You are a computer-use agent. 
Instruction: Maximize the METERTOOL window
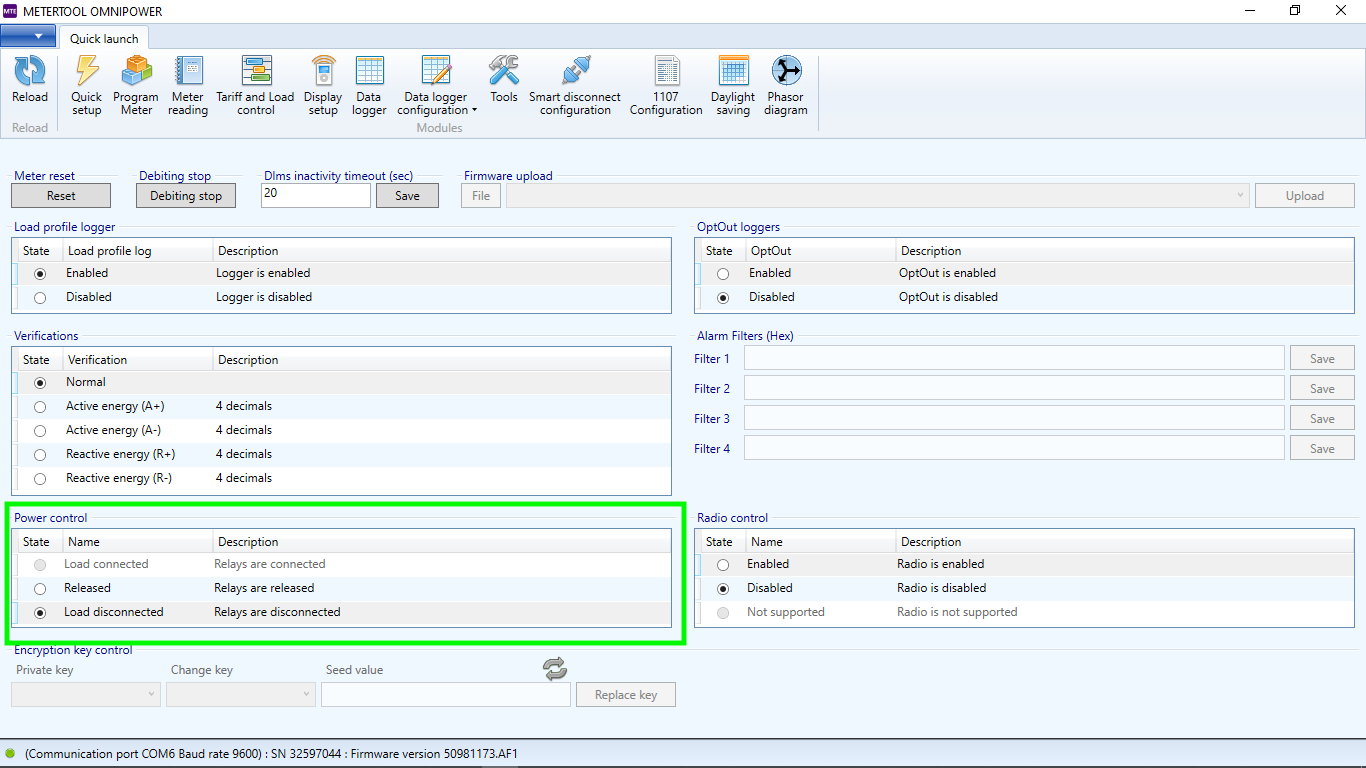1295,11
